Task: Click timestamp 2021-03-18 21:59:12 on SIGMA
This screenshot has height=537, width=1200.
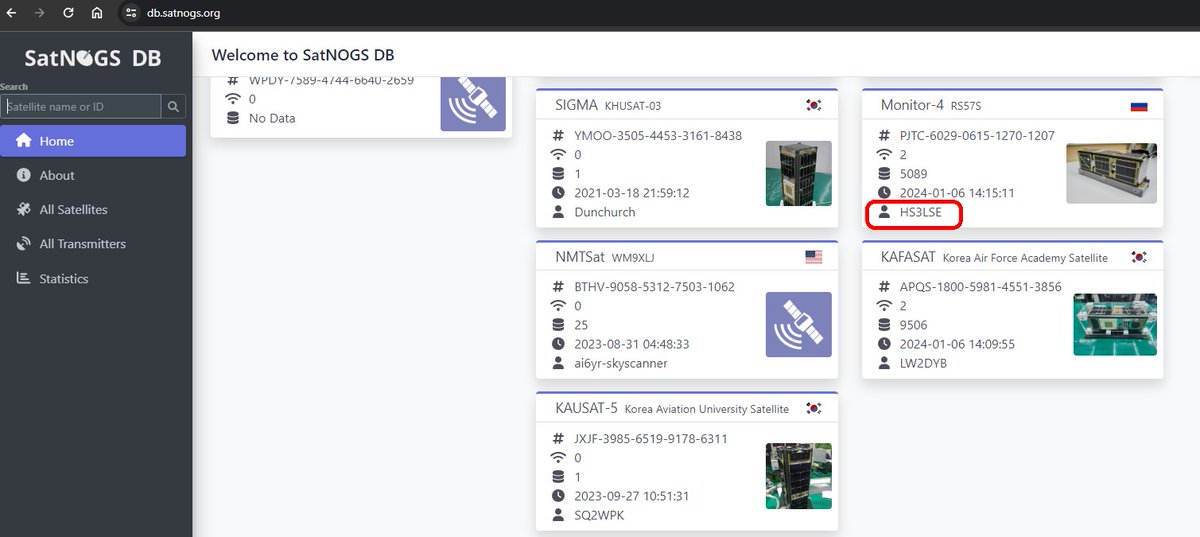Action: (x=632, y=193)
